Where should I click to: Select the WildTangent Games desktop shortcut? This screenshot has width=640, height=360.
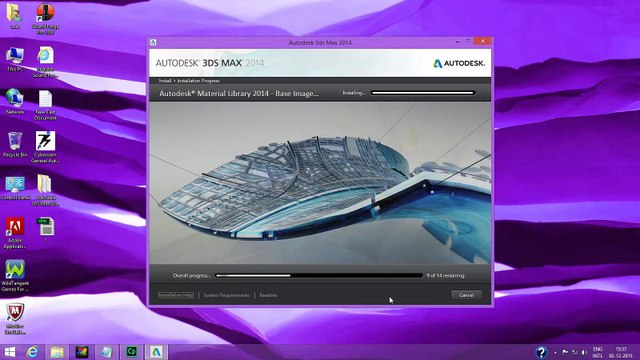click(15, 276)
